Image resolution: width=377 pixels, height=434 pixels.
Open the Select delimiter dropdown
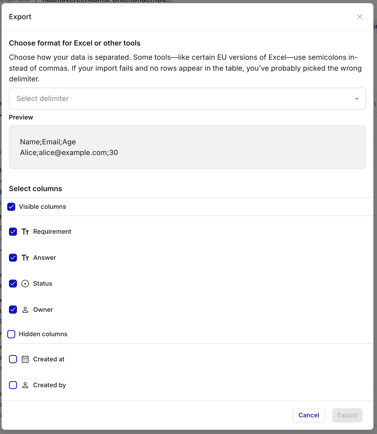click(x=187, y=99)
